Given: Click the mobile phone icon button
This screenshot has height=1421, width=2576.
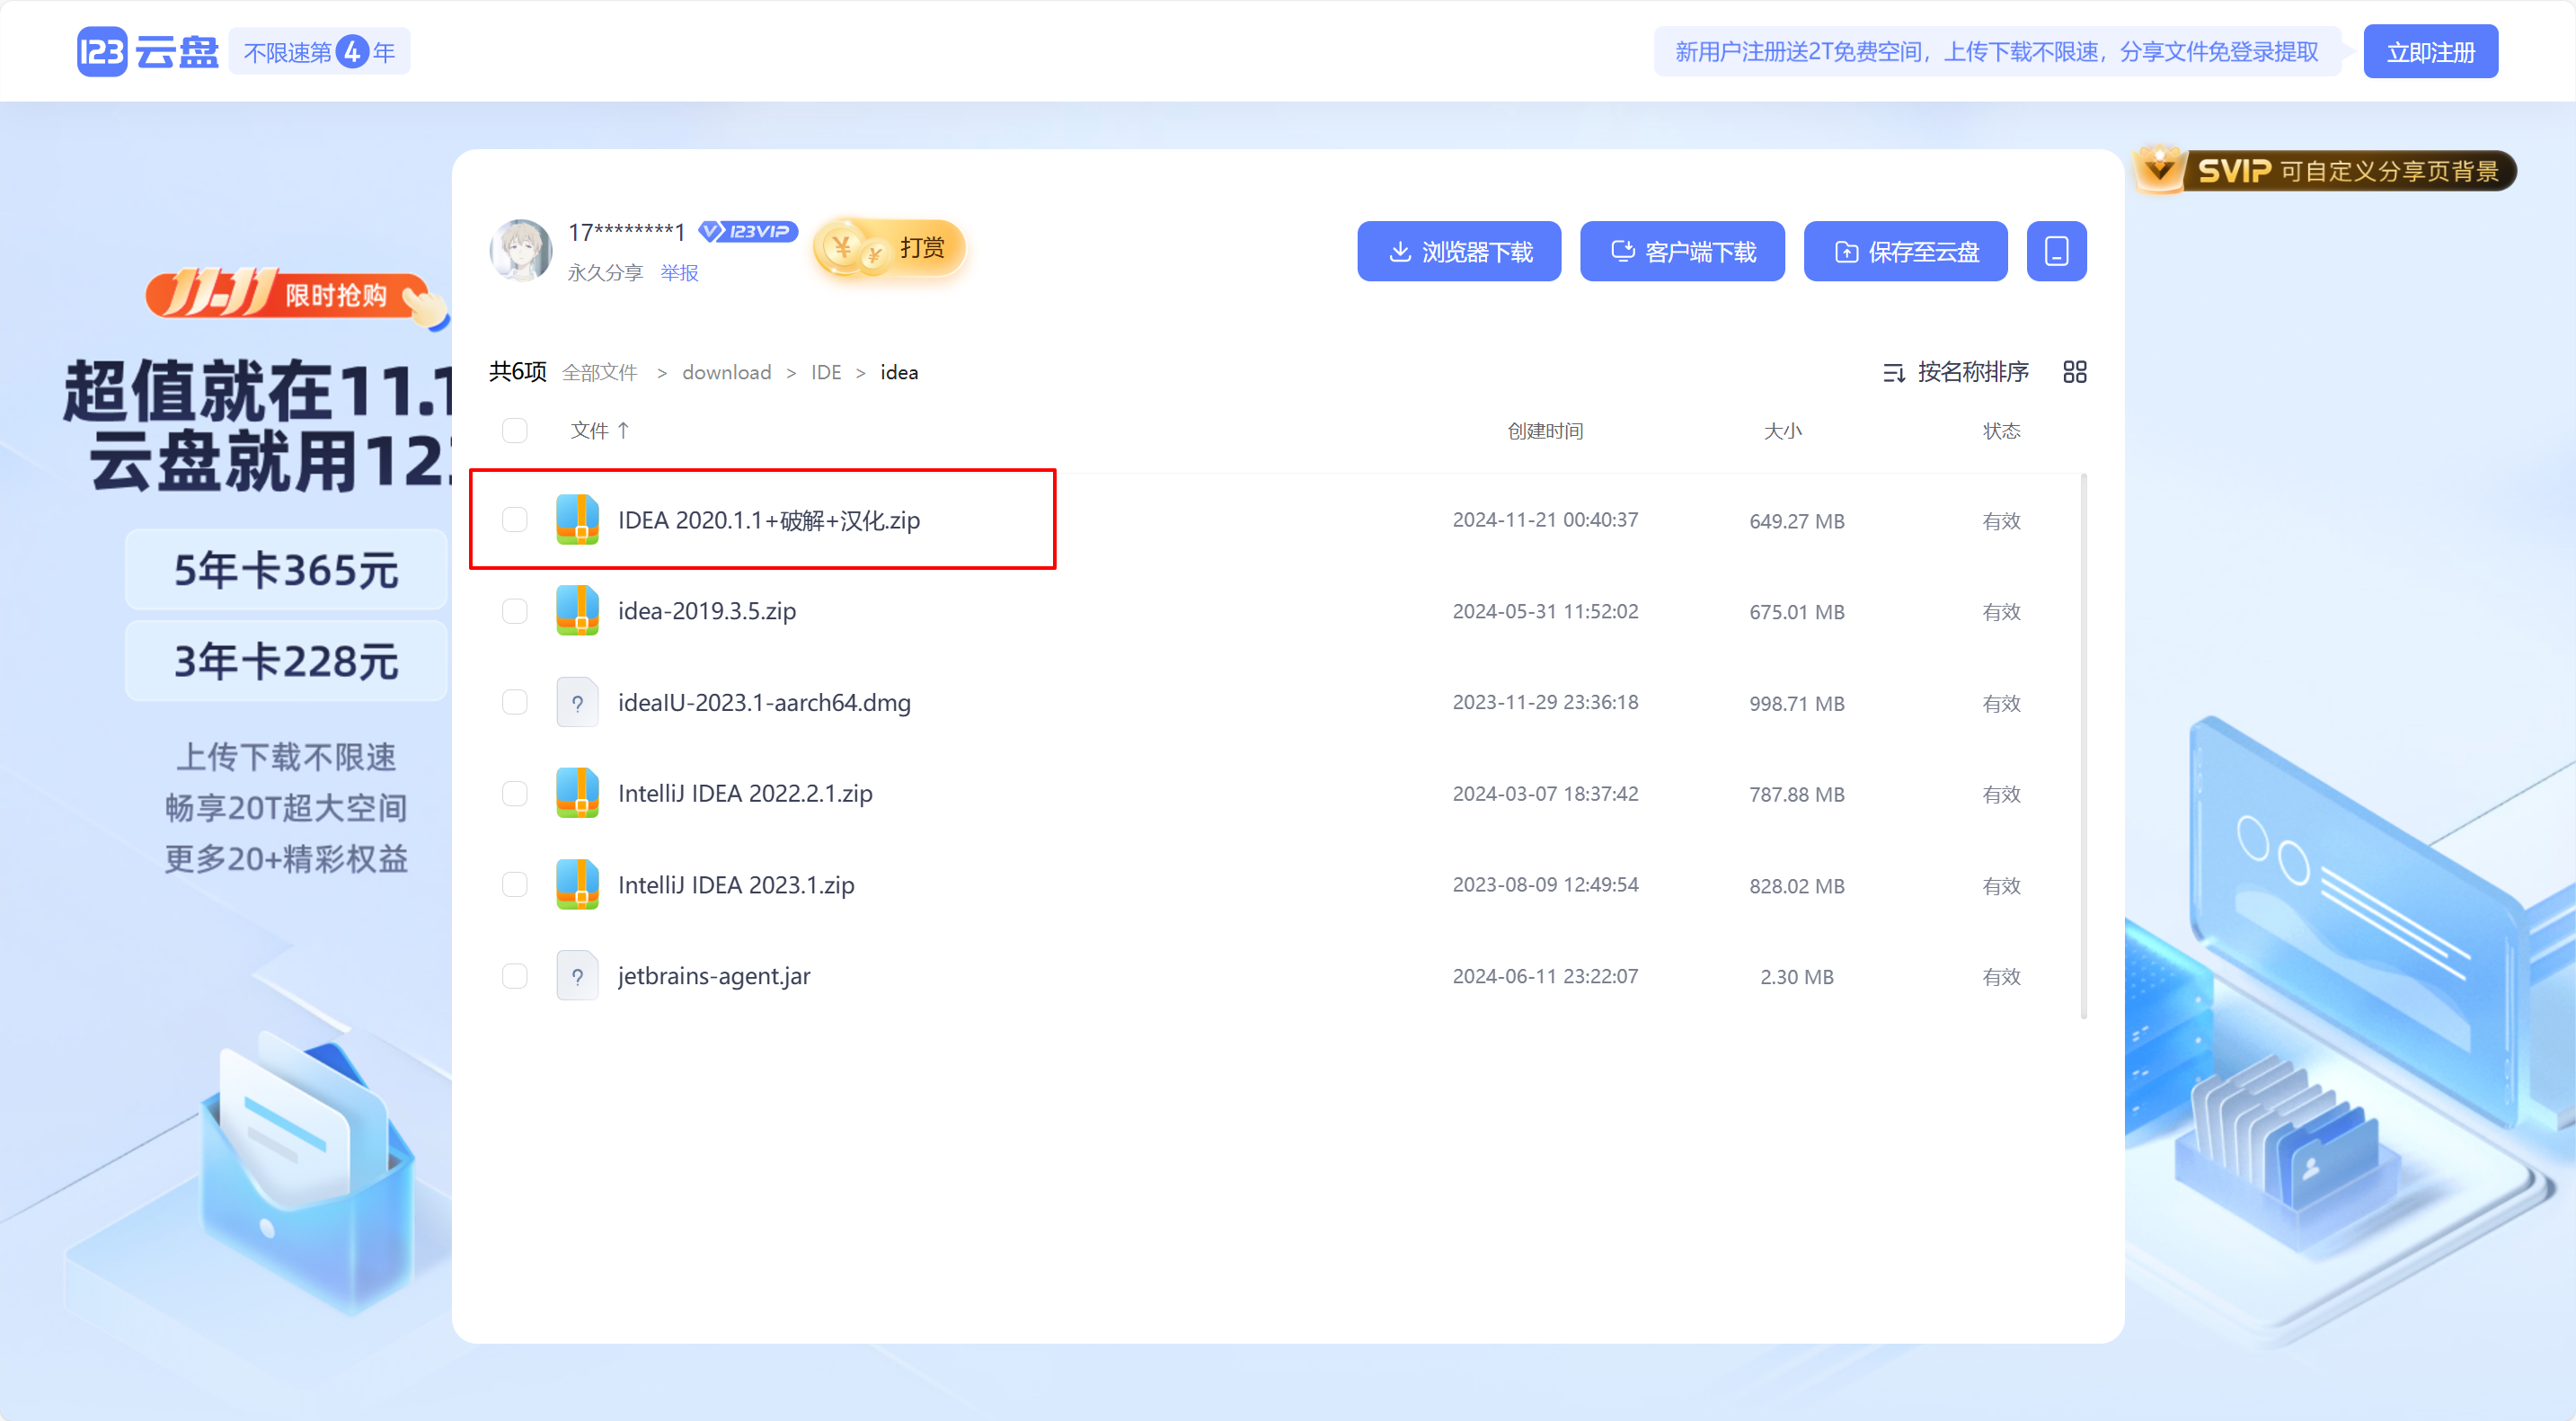Looking at the screenshot, I should click(2056, 251).
